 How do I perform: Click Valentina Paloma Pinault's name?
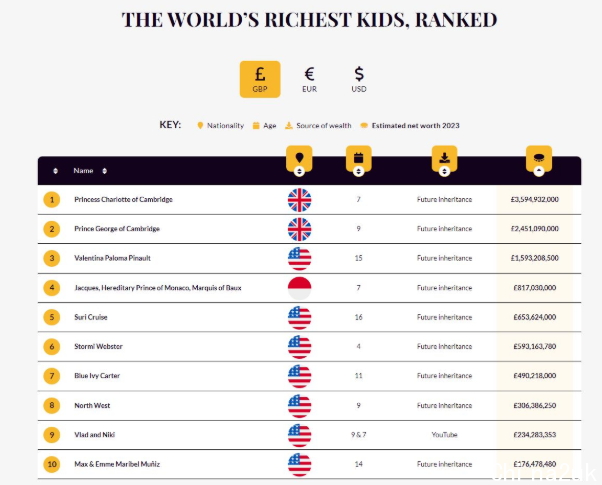tap(113, 259)
